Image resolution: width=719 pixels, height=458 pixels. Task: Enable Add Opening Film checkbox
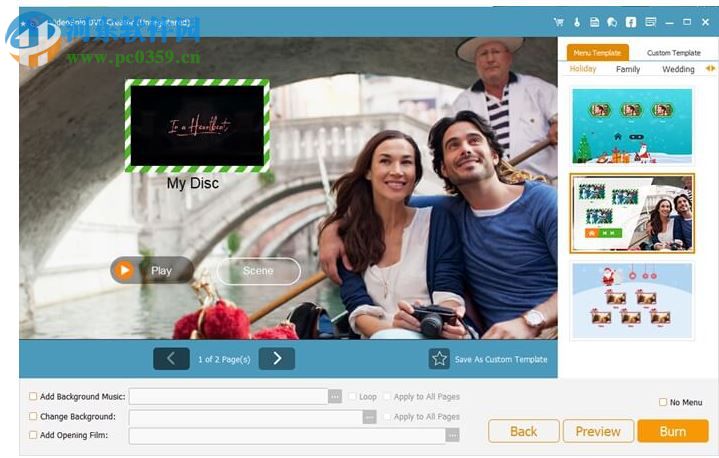(x=33, y=435)
